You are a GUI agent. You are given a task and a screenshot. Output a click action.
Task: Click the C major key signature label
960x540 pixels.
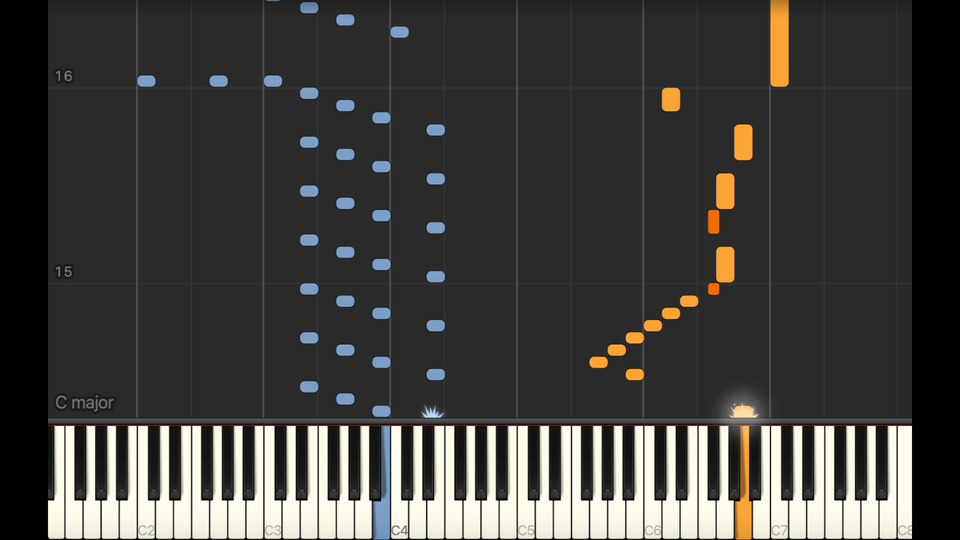pos(84,403)
